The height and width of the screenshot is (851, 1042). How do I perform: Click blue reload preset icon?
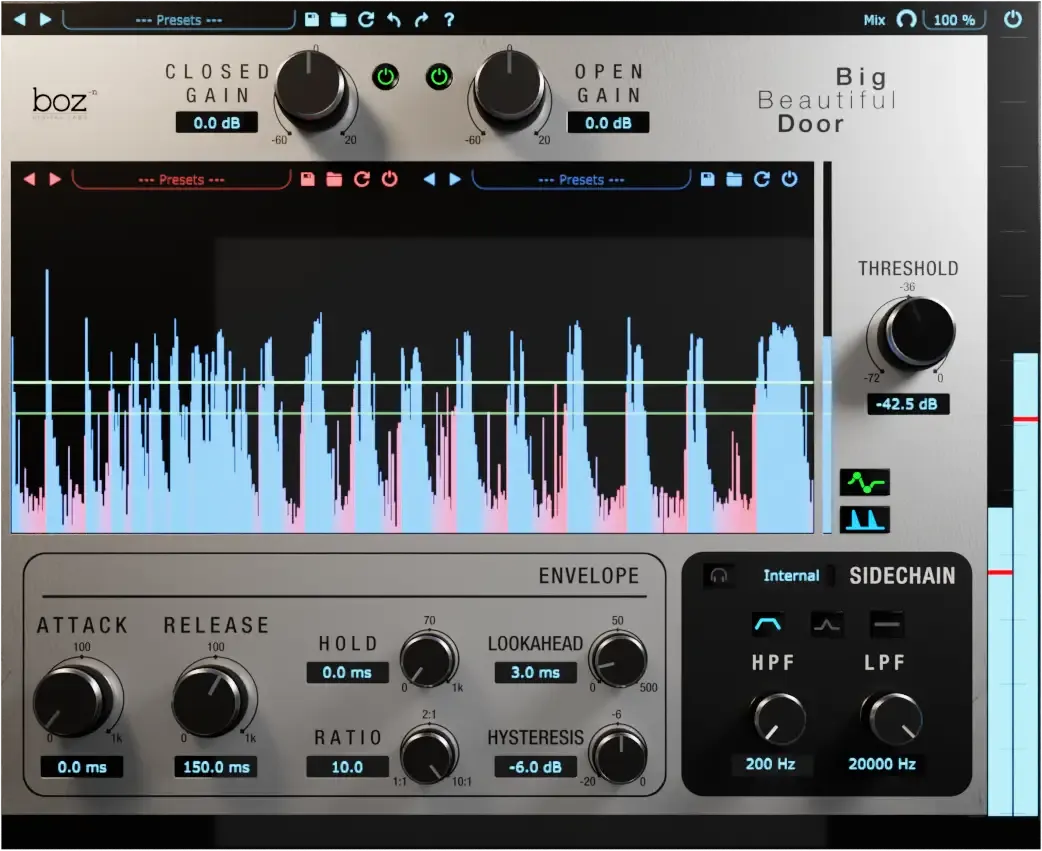coord(762,179)
